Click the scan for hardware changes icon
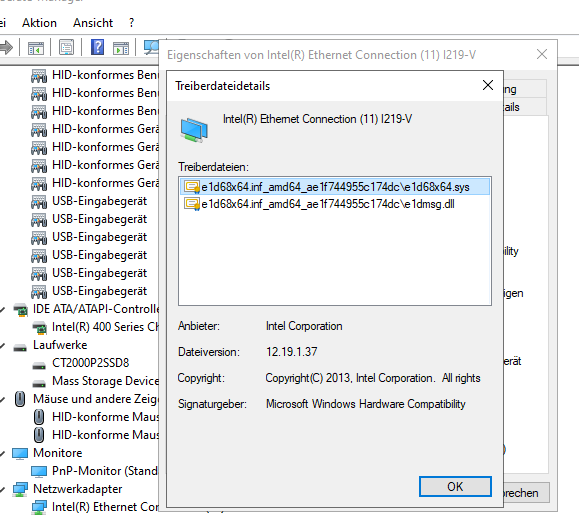Viewport: 579px width, 518px height. coord(151,47)
